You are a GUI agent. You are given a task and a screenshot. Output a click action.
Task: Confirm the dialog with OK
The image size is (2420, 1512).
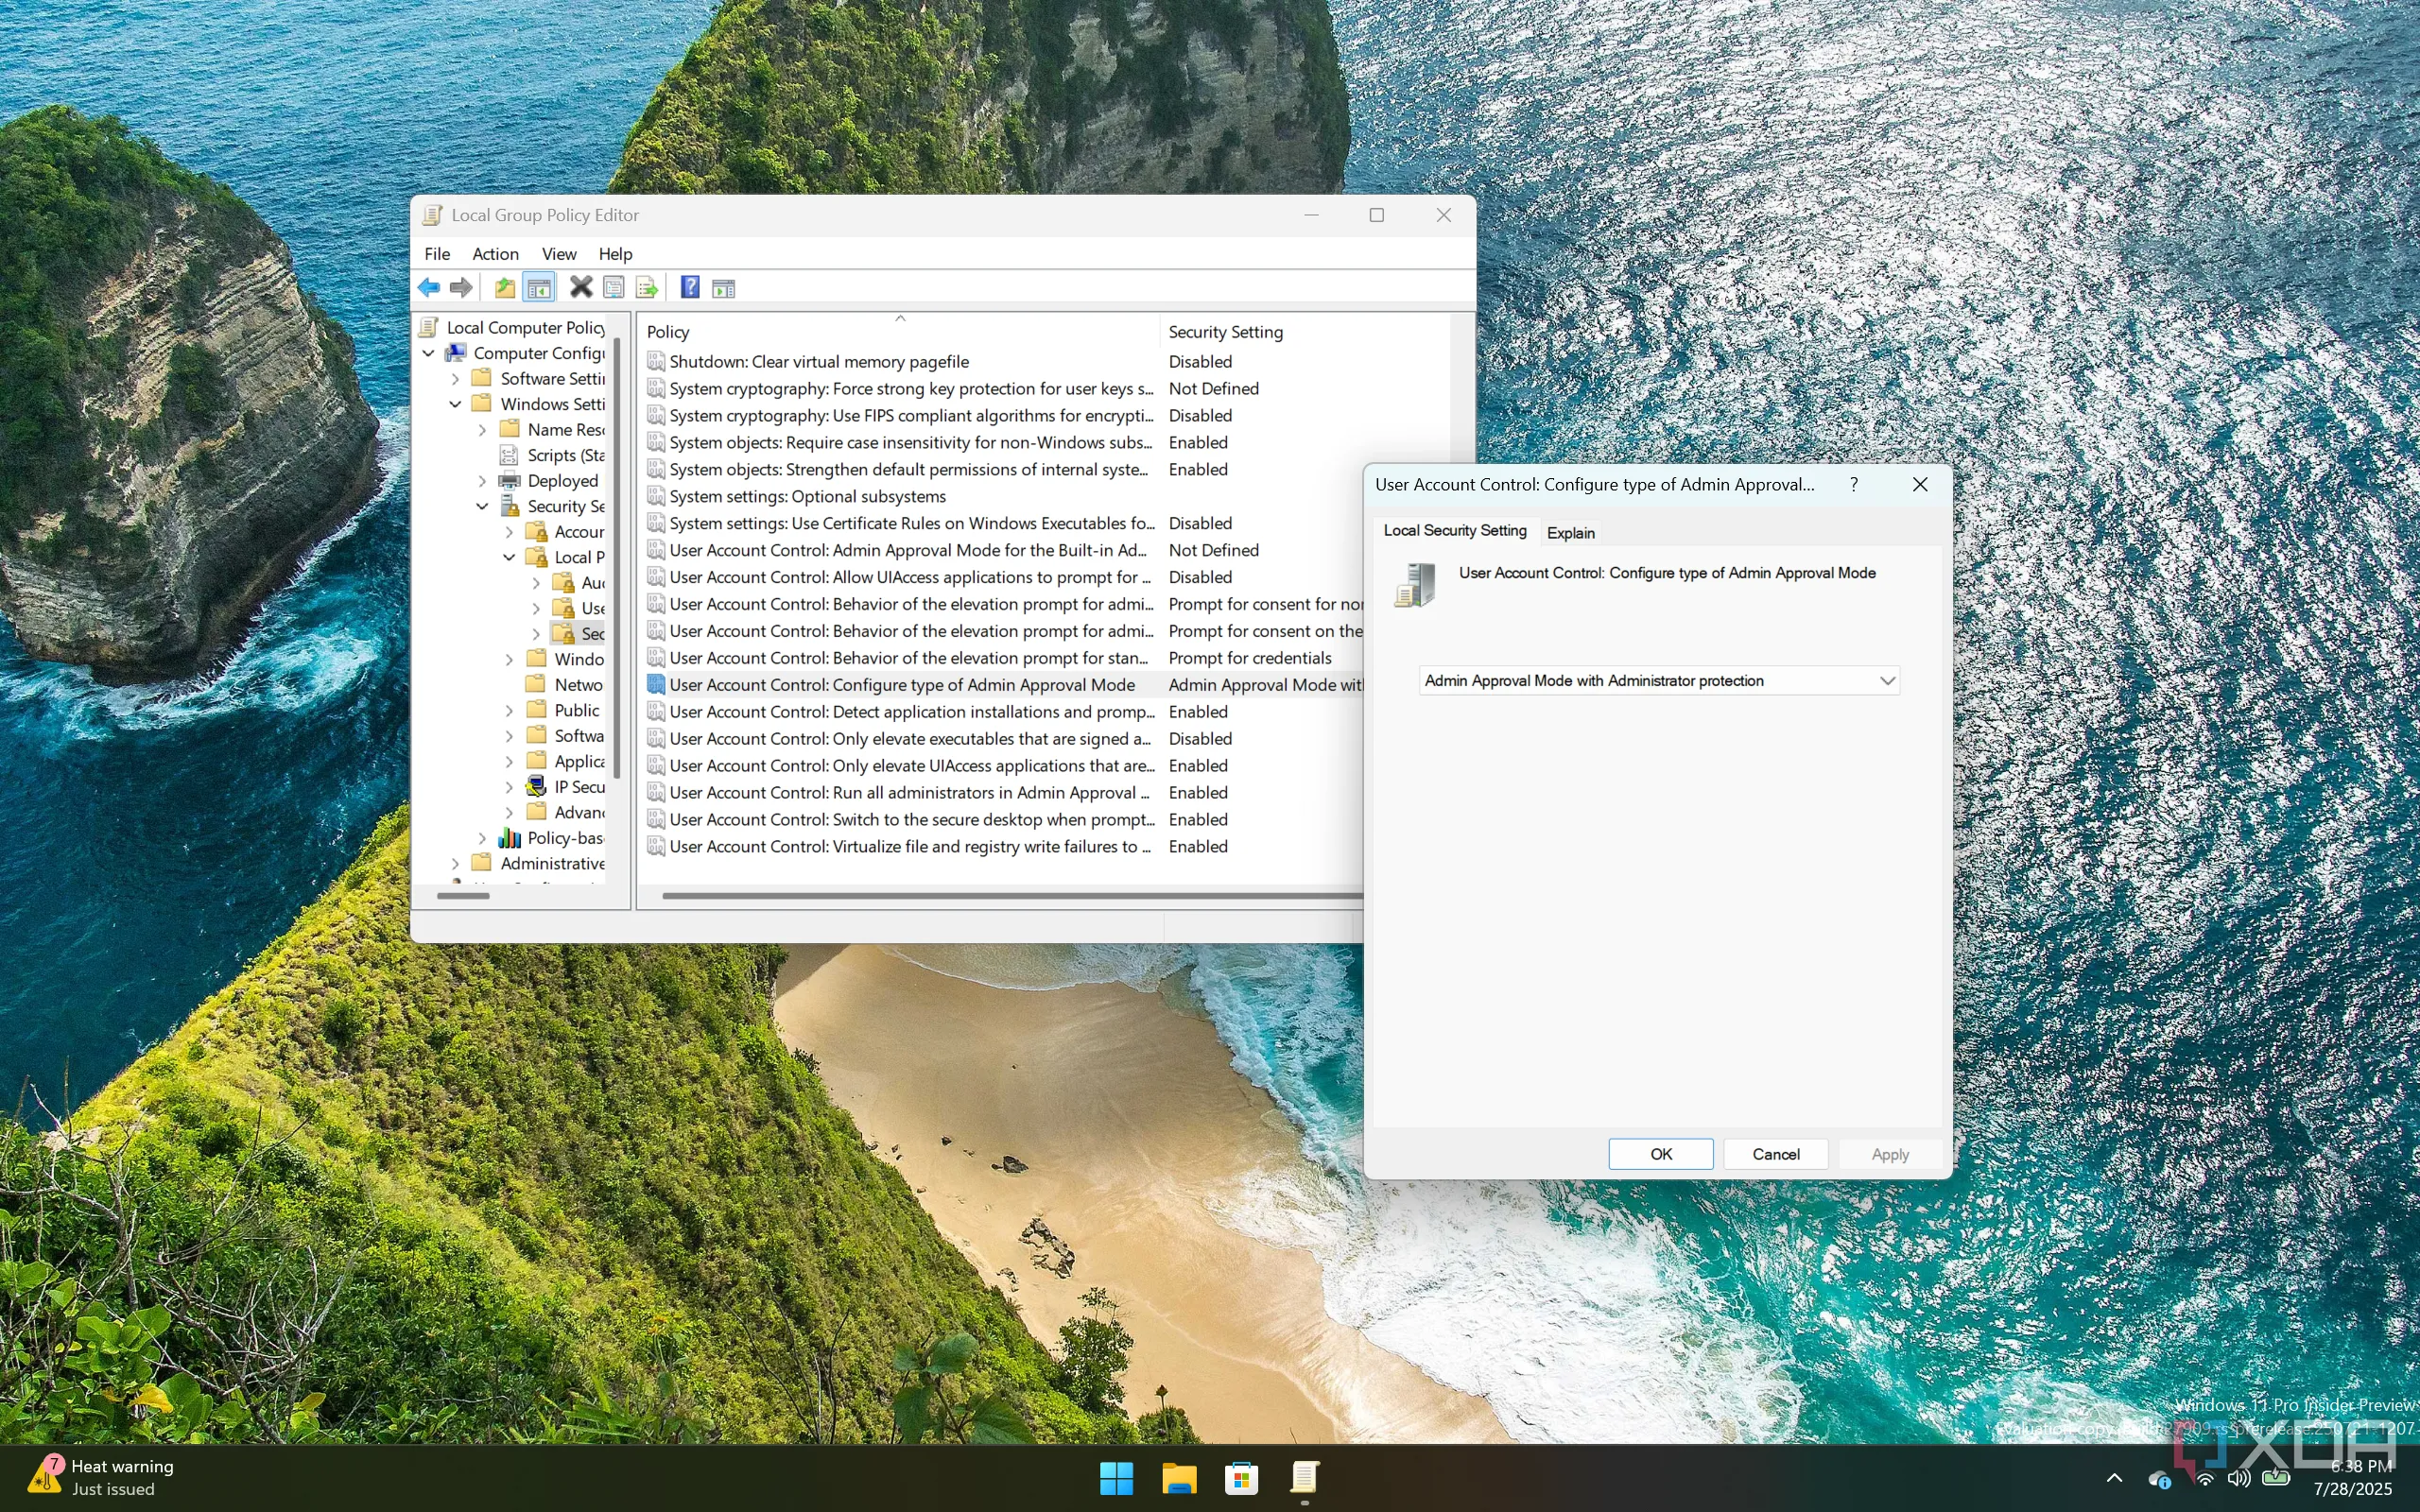pos(1661,1154)
